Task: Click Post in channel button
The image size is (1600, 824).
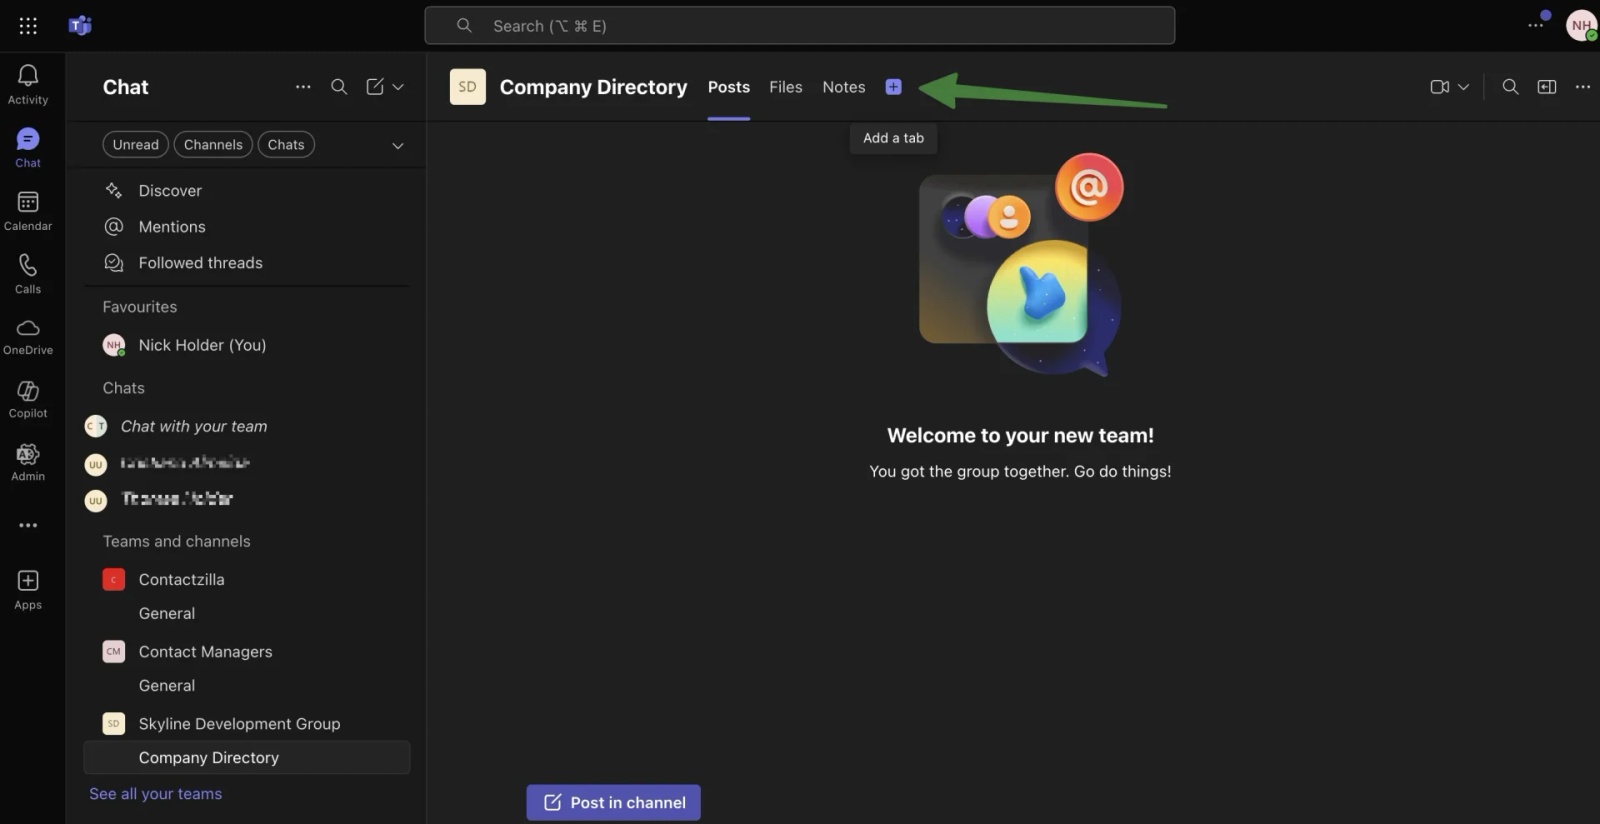Action: tap(614, 802)
